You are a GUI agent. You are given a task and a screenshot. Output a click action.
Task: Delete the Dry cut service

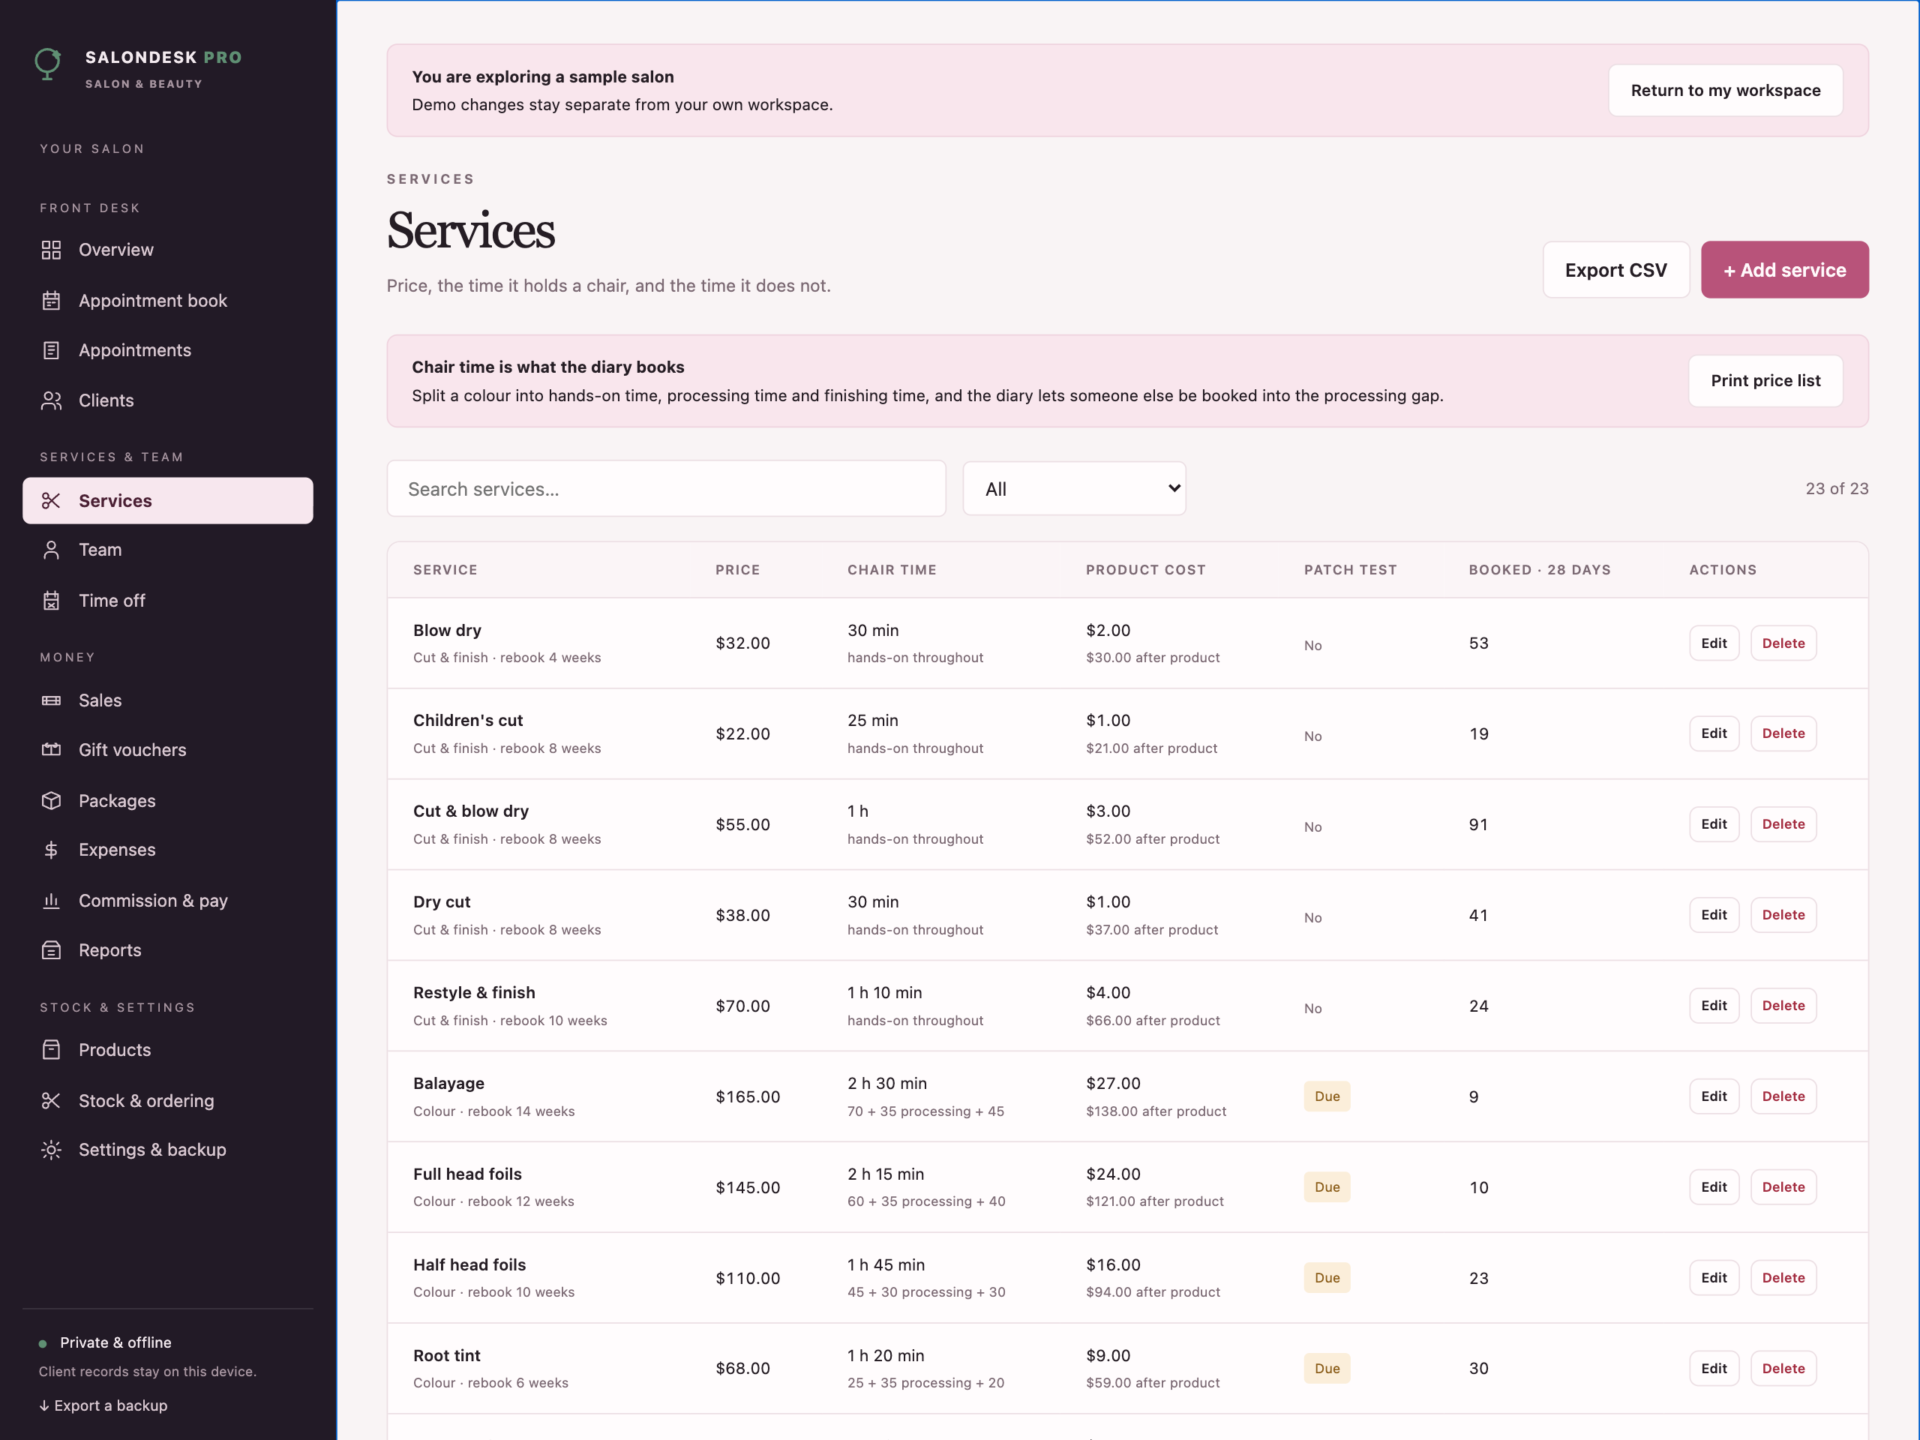1783,915
